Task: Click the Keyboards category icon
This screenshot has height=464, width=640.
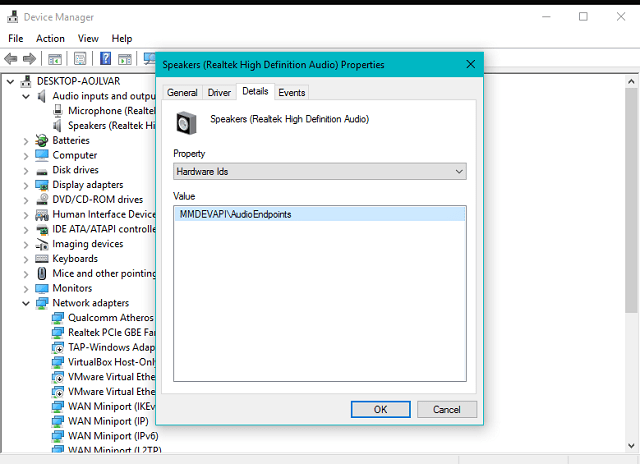Action: 42,259
